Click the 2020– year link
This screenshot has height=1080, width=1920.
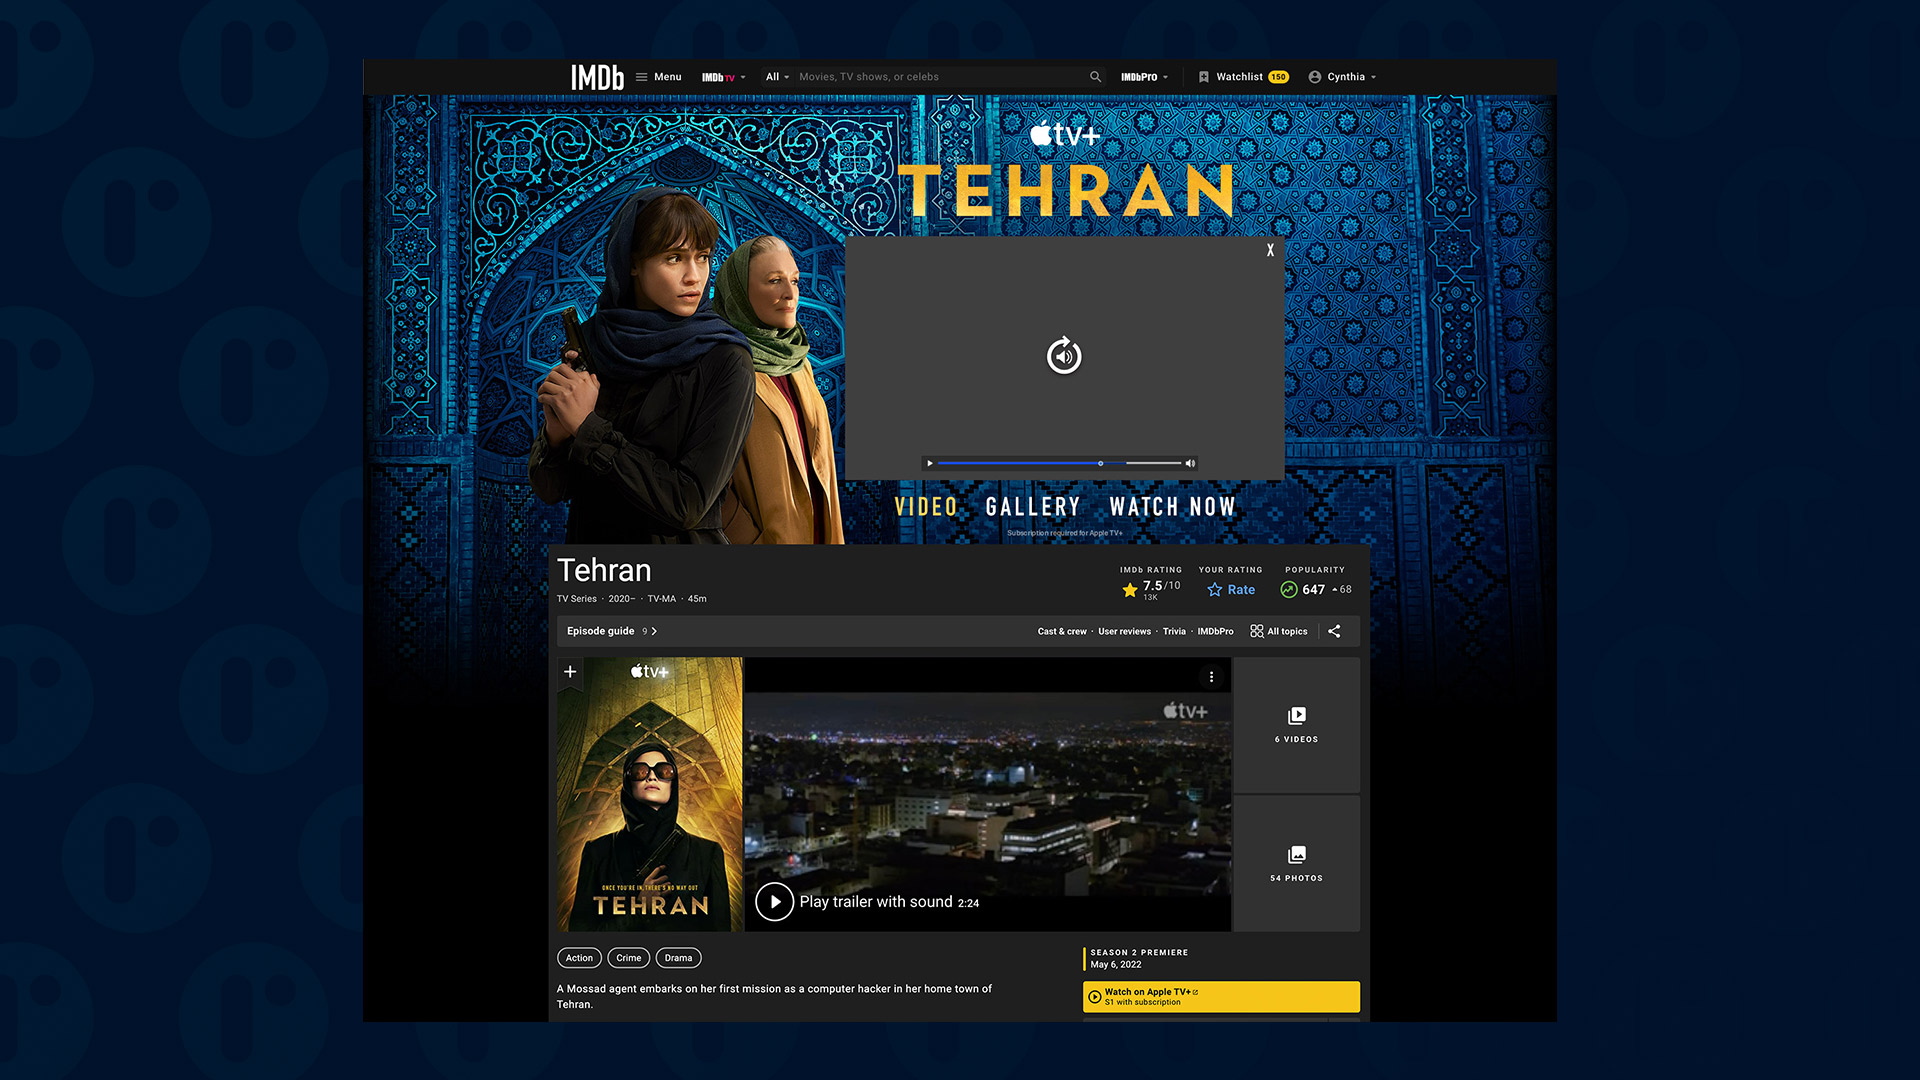tap(622, 599)
